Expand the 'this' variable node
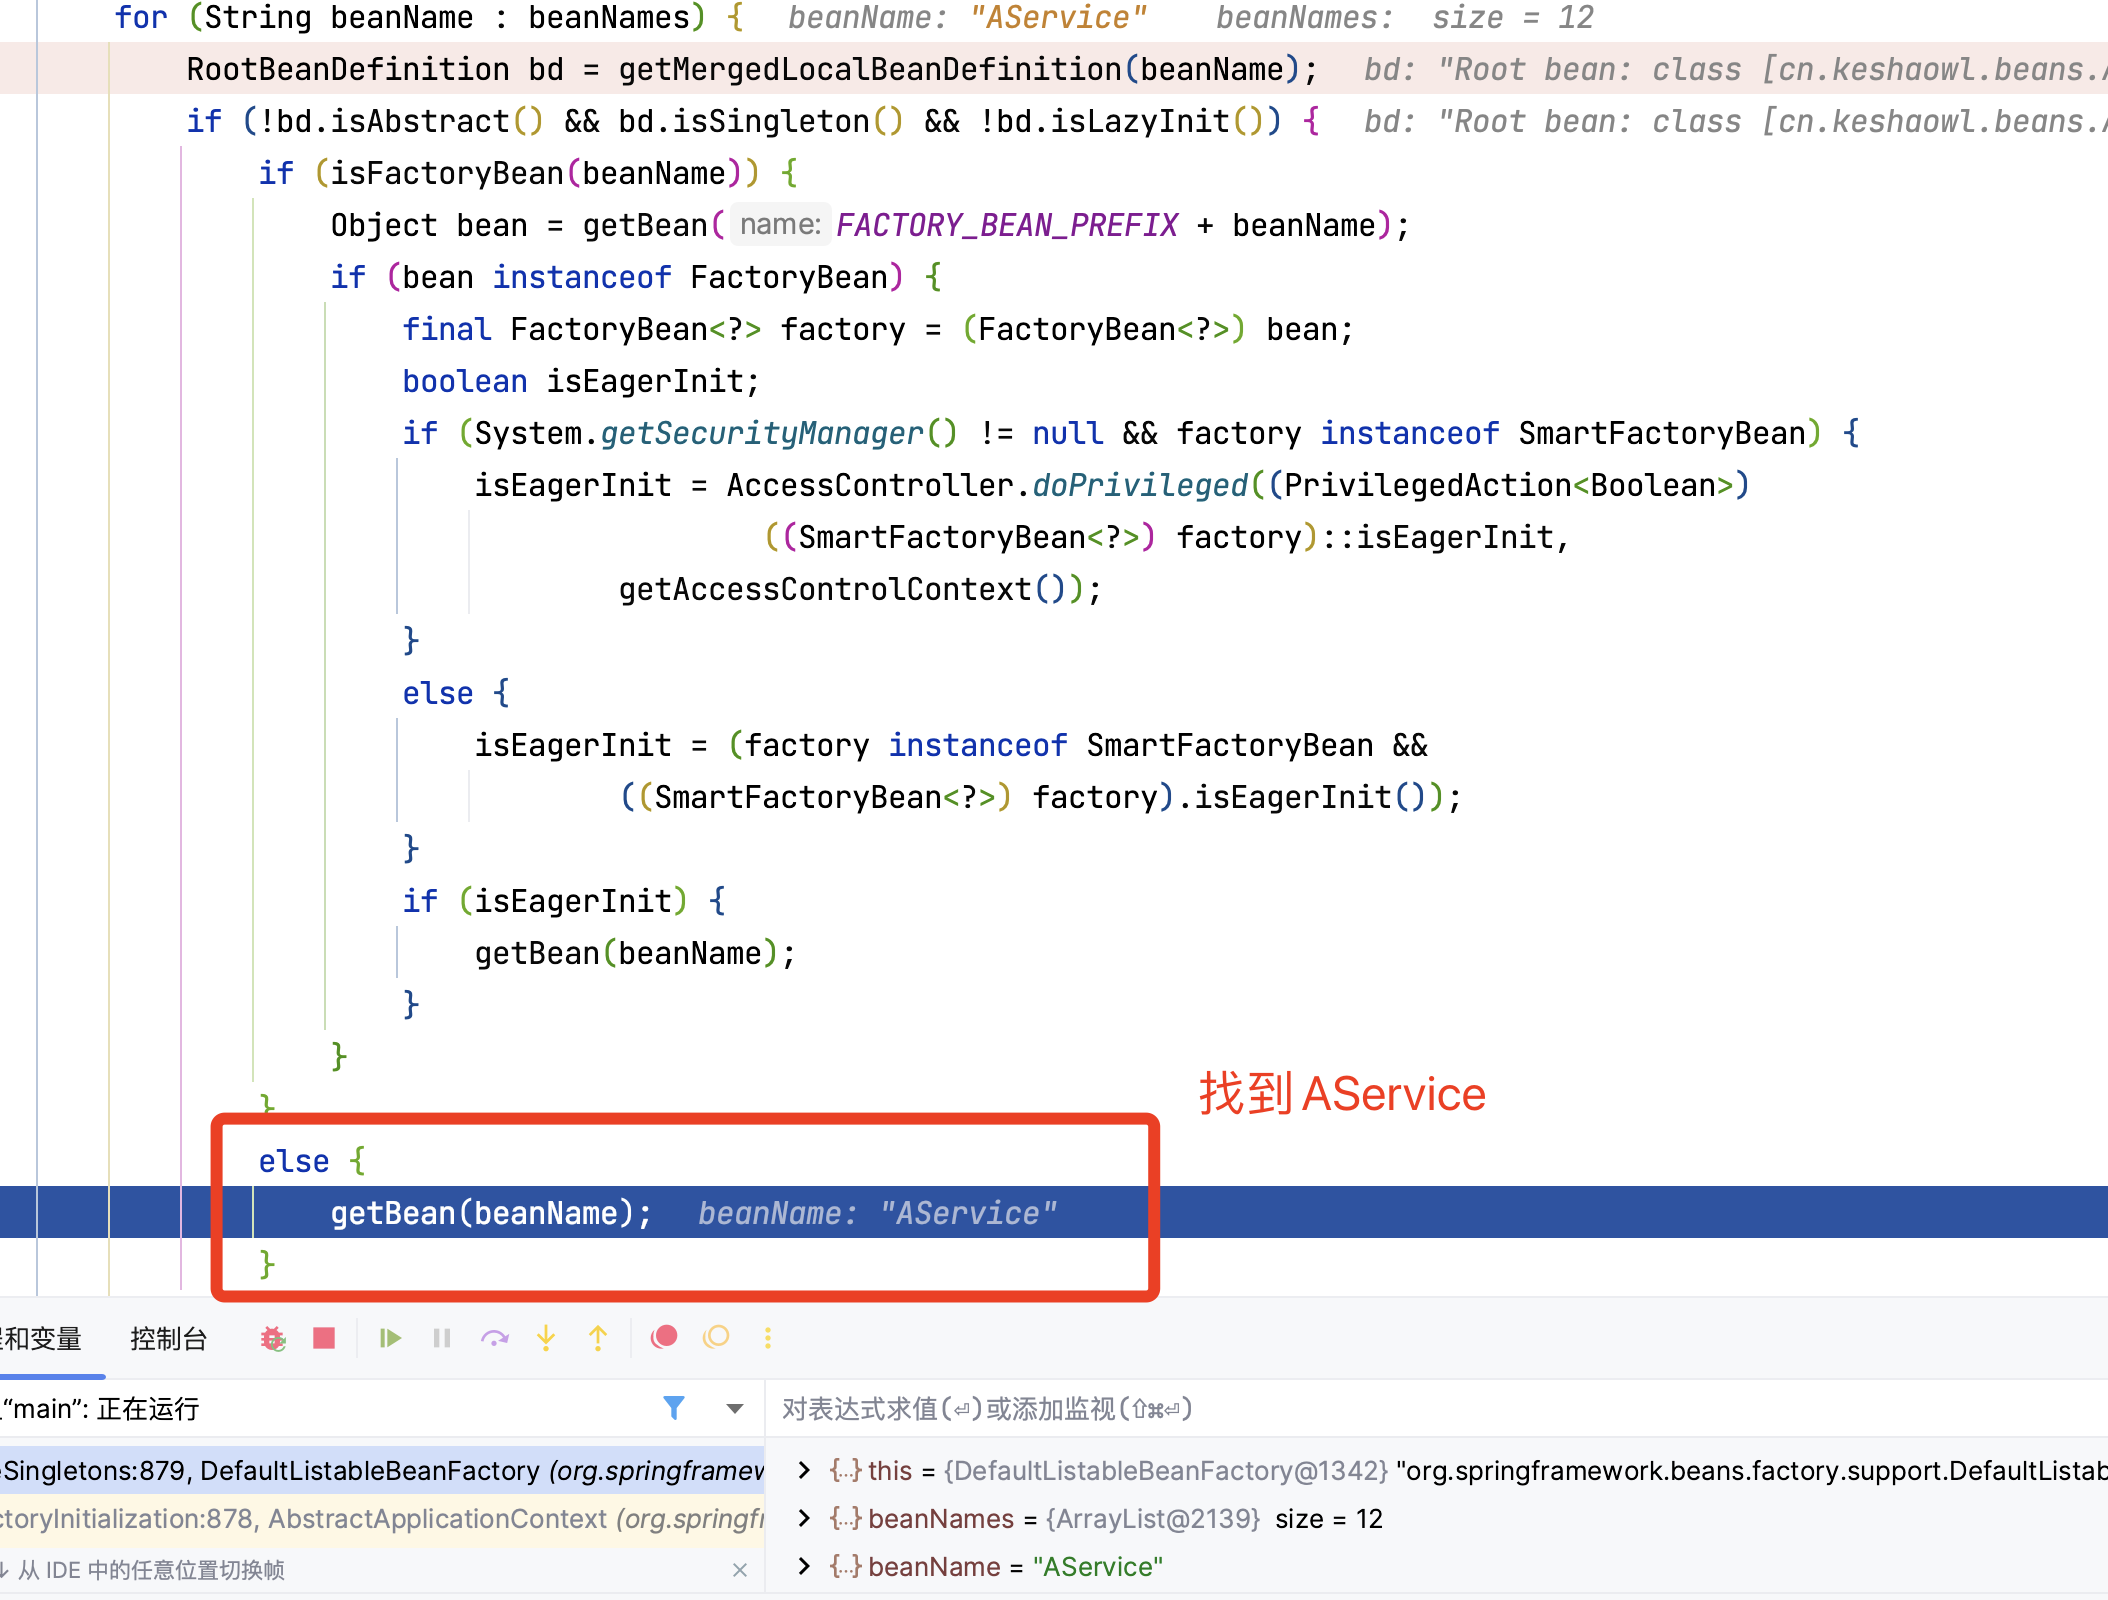The image size is (2108, 1600). 804,1470
